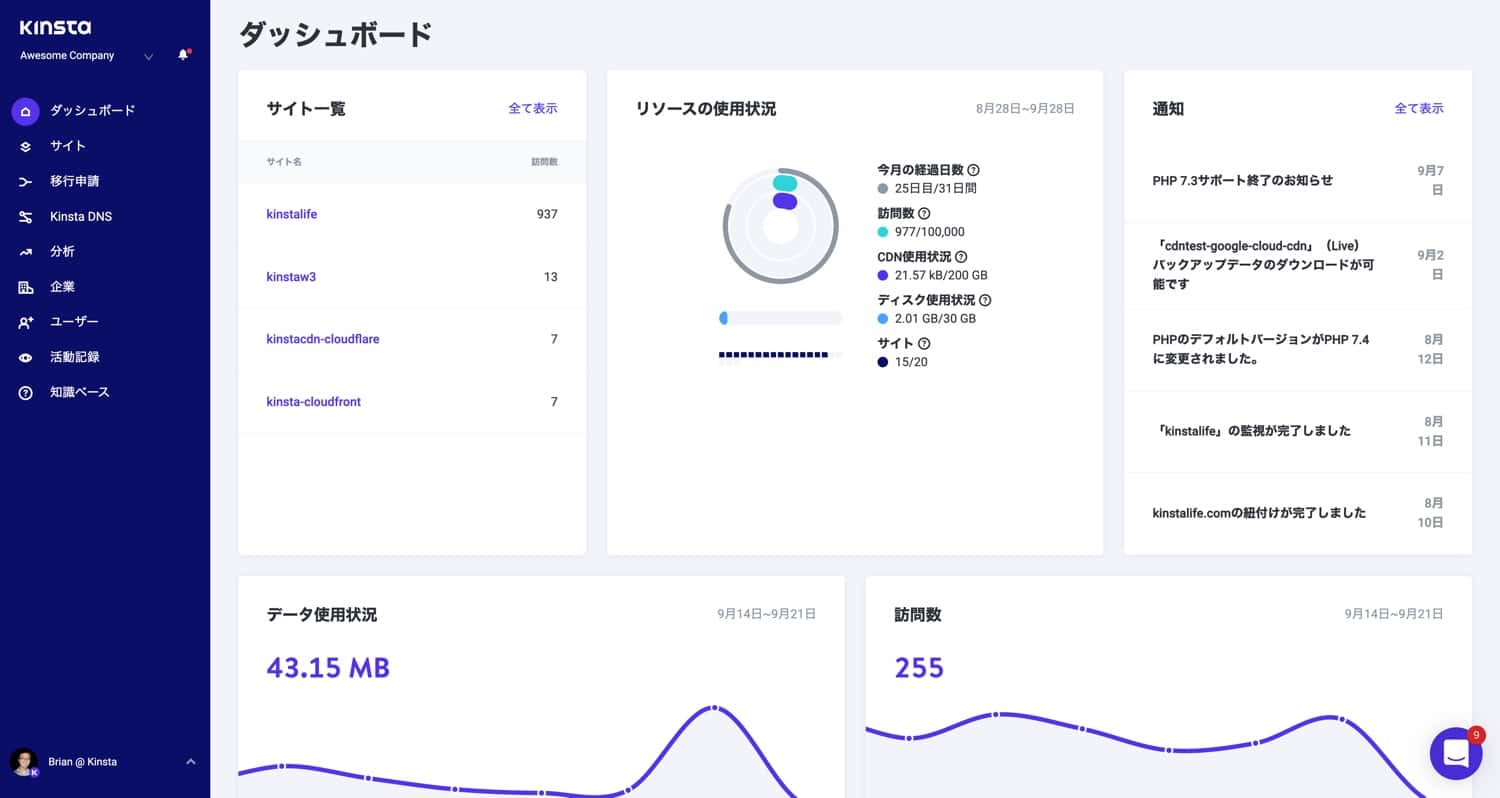Click 全て表示 in the 通知 card
This screenshot has height=798, width=1500.
click(1418, 109)
